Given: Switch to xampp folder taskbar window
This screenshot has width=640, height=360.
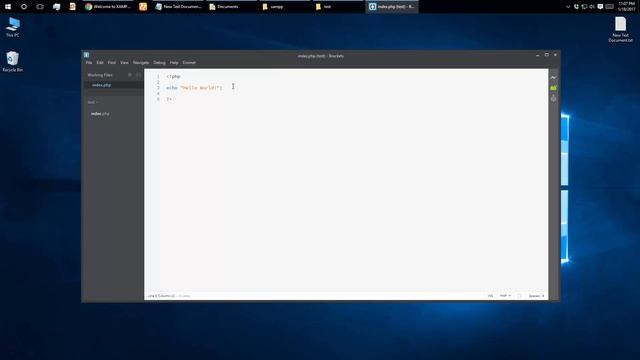Looking at the screenshot, I should pos(285,7).
